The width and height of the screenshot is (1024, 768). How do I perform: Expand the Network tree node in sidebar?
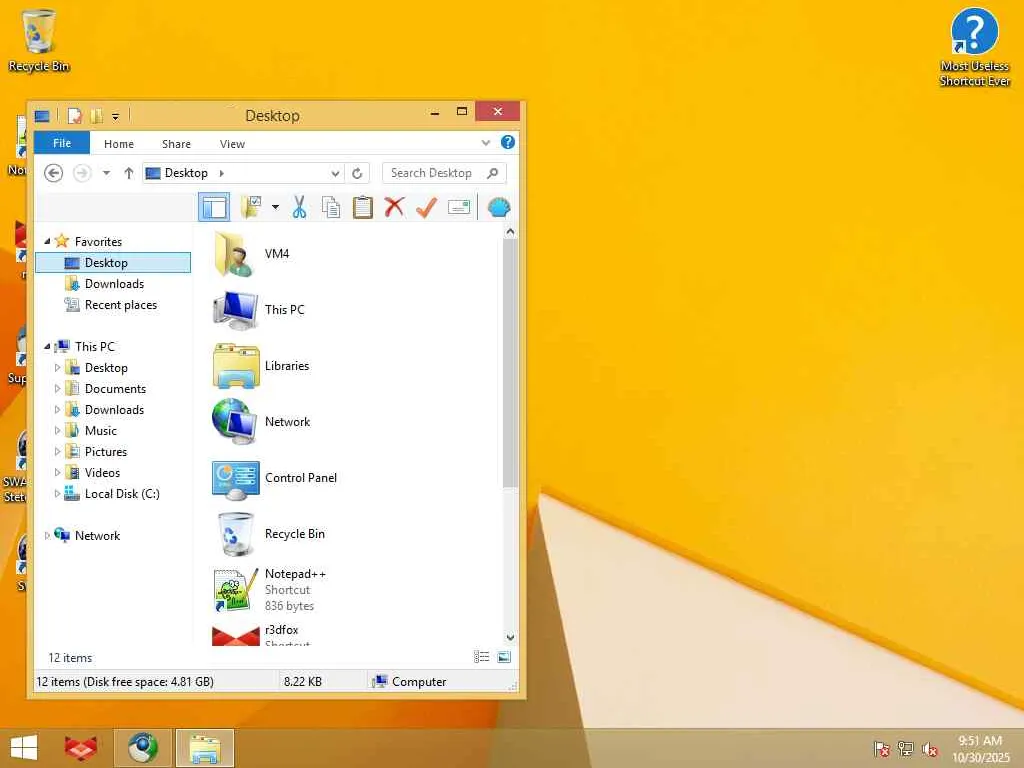coord(47,536)
